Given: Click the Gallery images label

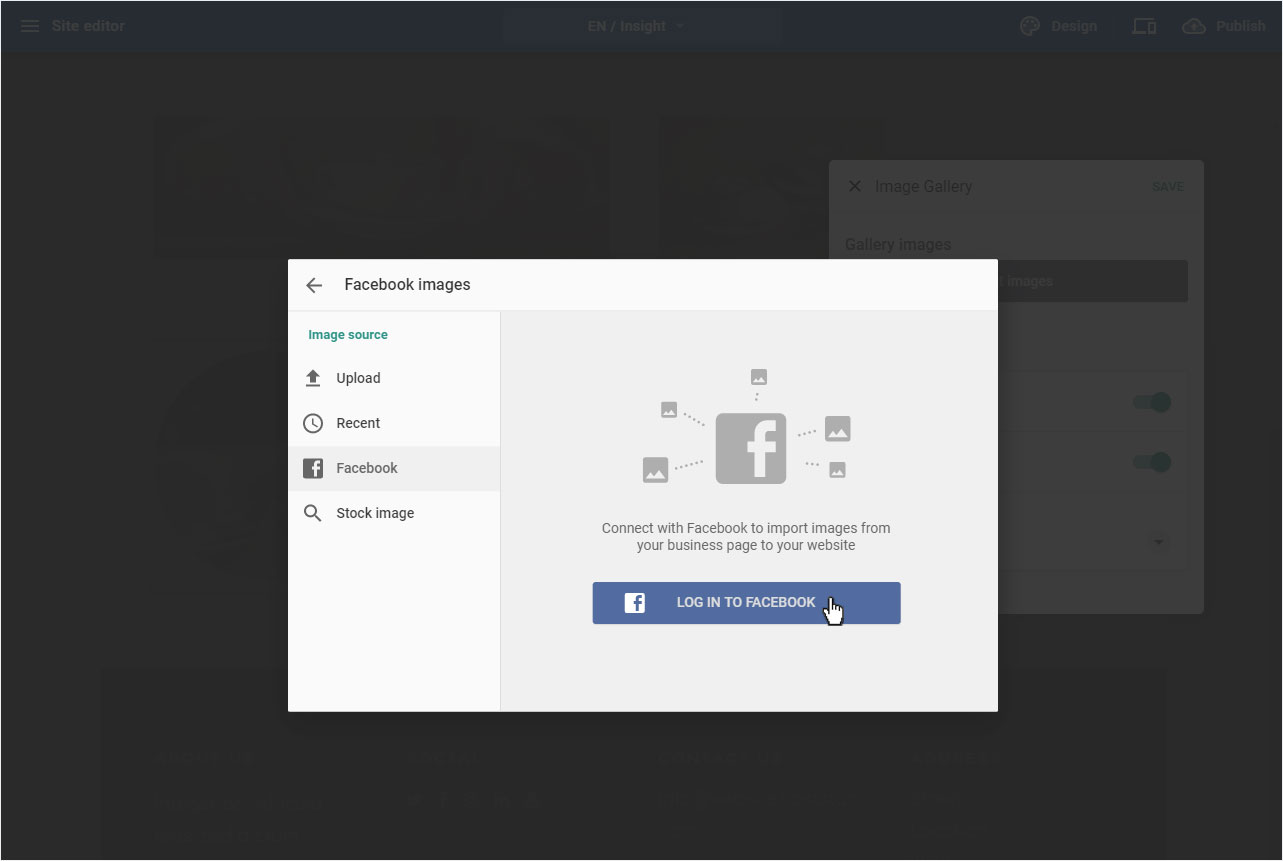Looking at the screenshot, I should tap(898, 244).
